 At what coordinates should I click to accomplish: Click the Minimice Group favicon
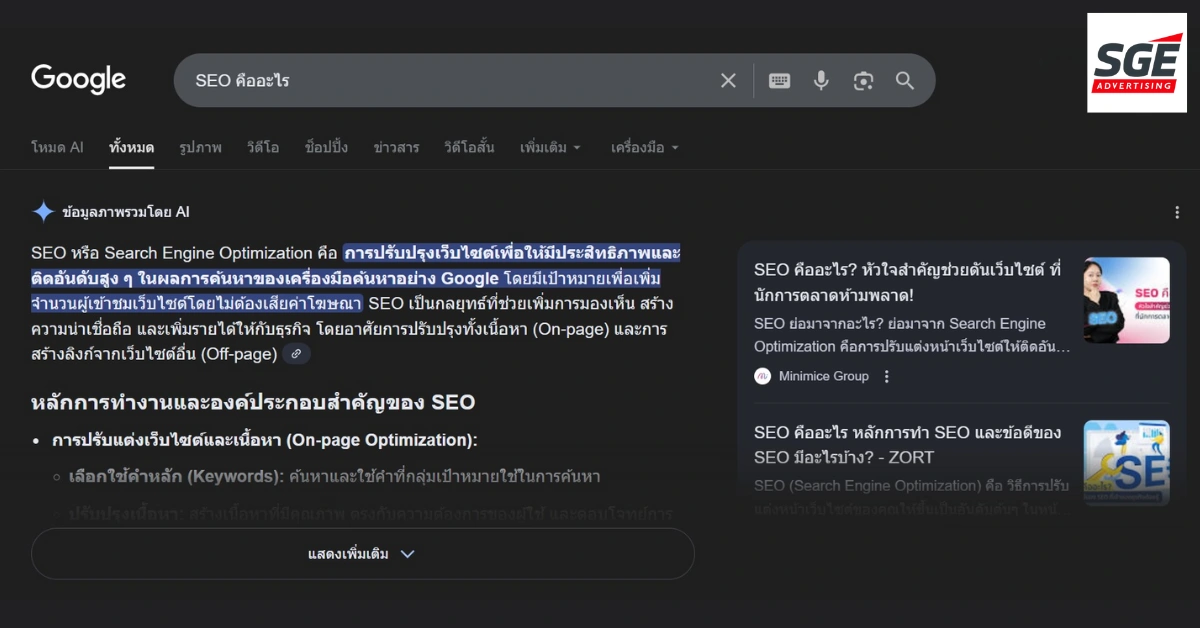(763, 376)
